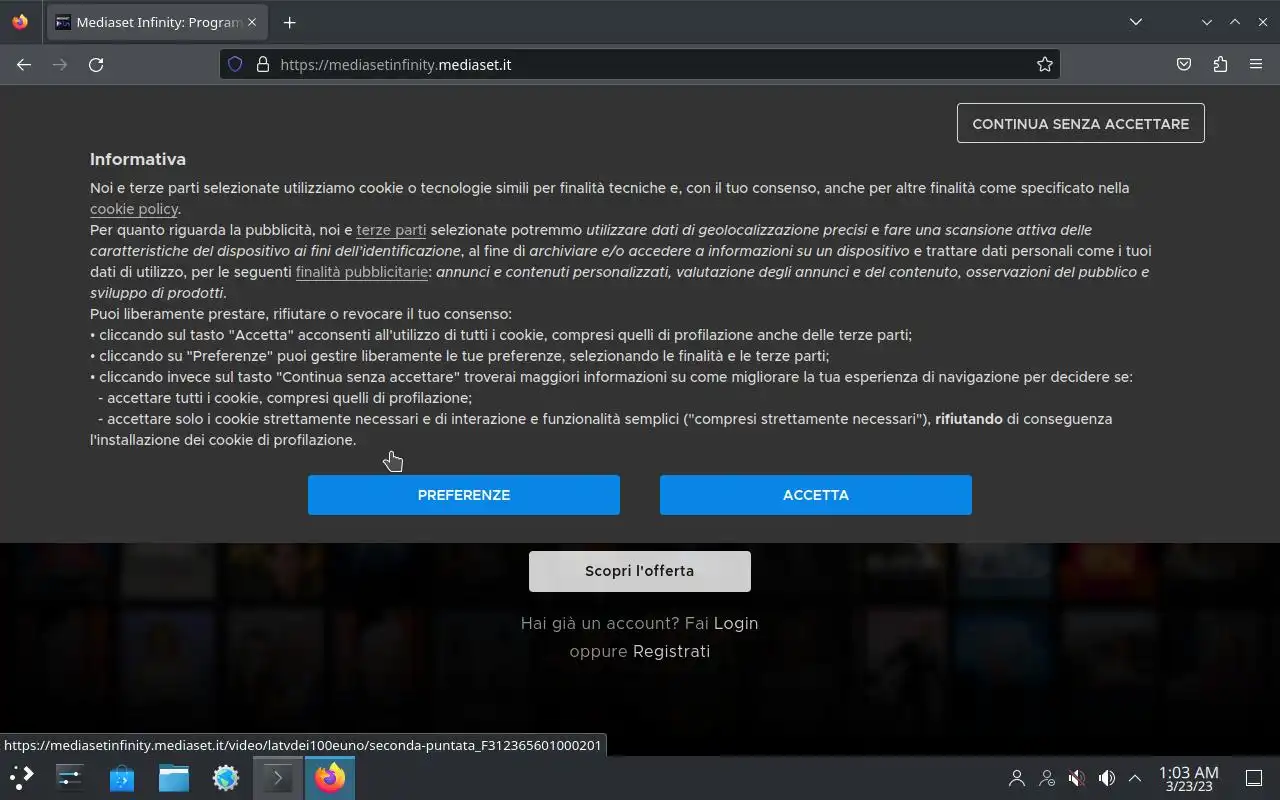This screenshot has width=1280, height=800.
Task: Open the terminal icon in taskbar
Action: [x=278, y=777]
